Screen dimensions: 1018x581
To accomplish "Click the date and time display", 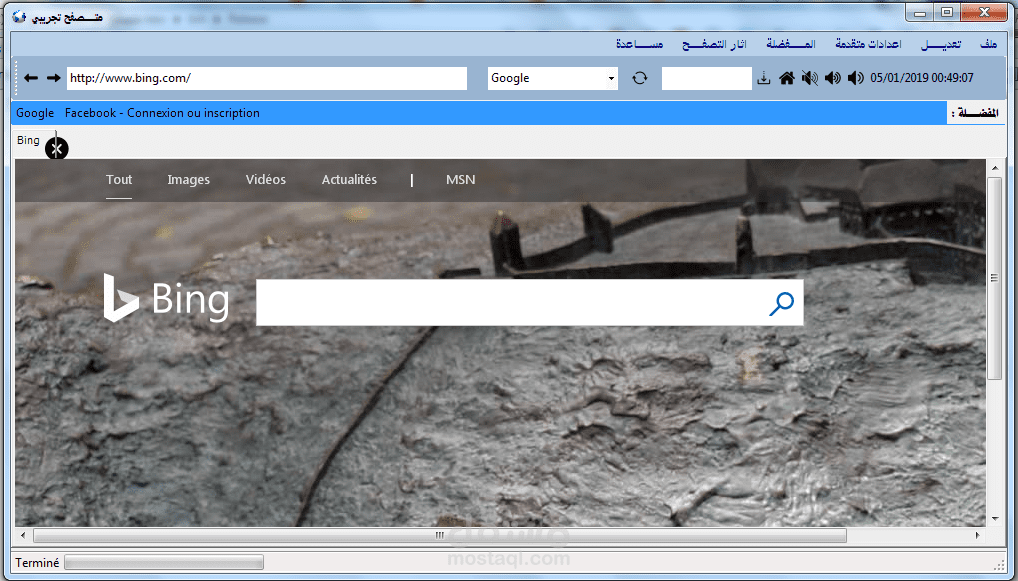I will [x=922, y=78].
